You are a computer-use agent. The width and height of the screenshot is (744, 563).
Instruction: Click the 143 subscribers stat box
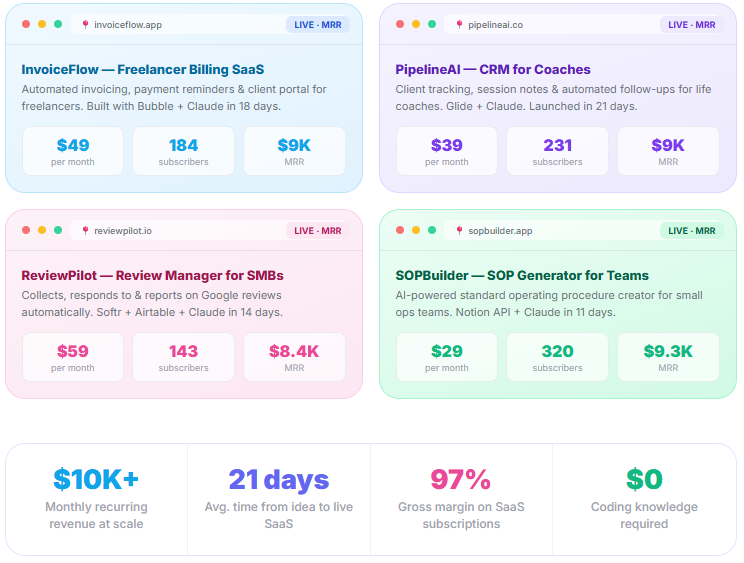[184, 357]
